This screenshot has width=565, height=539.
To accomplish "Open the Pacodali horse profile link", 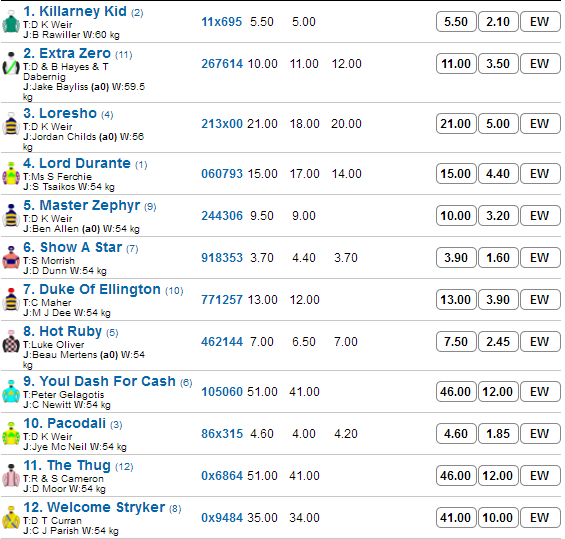I will tap(73, 423).
